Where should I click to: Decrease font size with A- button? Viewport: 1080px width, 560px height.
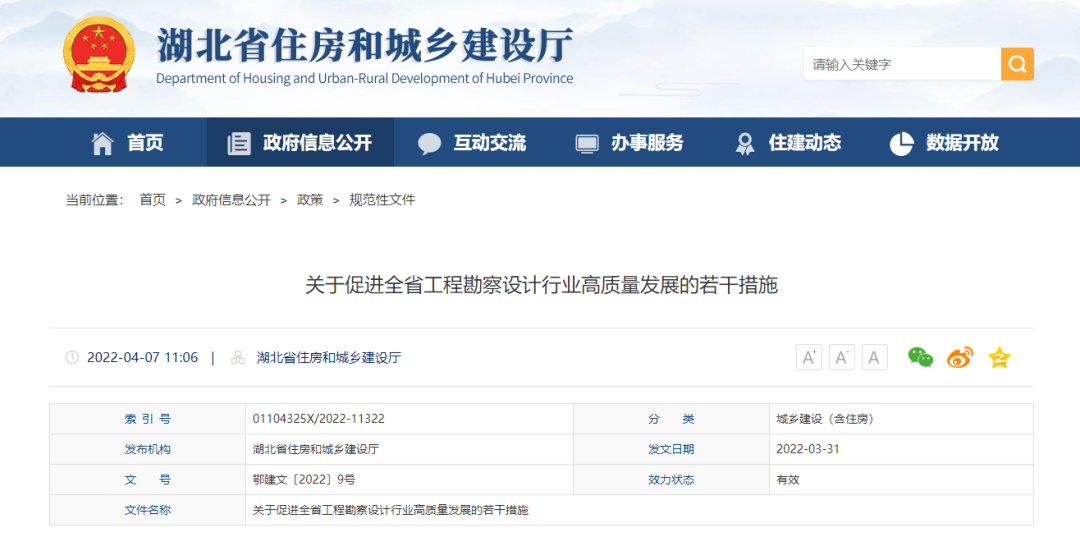[x=842, y=357]
